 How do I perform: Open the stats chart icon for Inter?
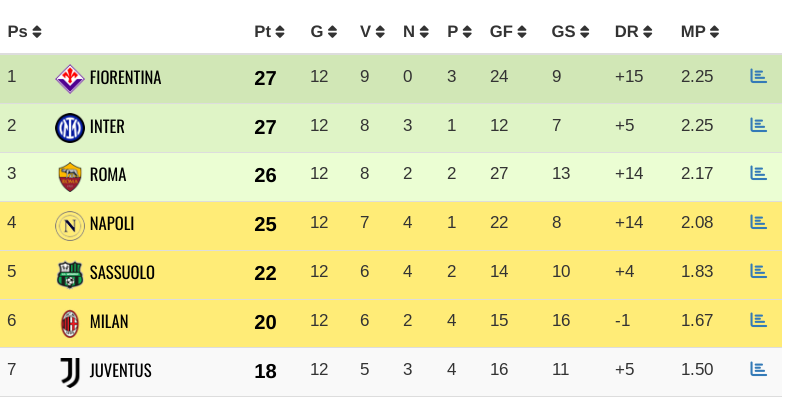tap(758, 125)
